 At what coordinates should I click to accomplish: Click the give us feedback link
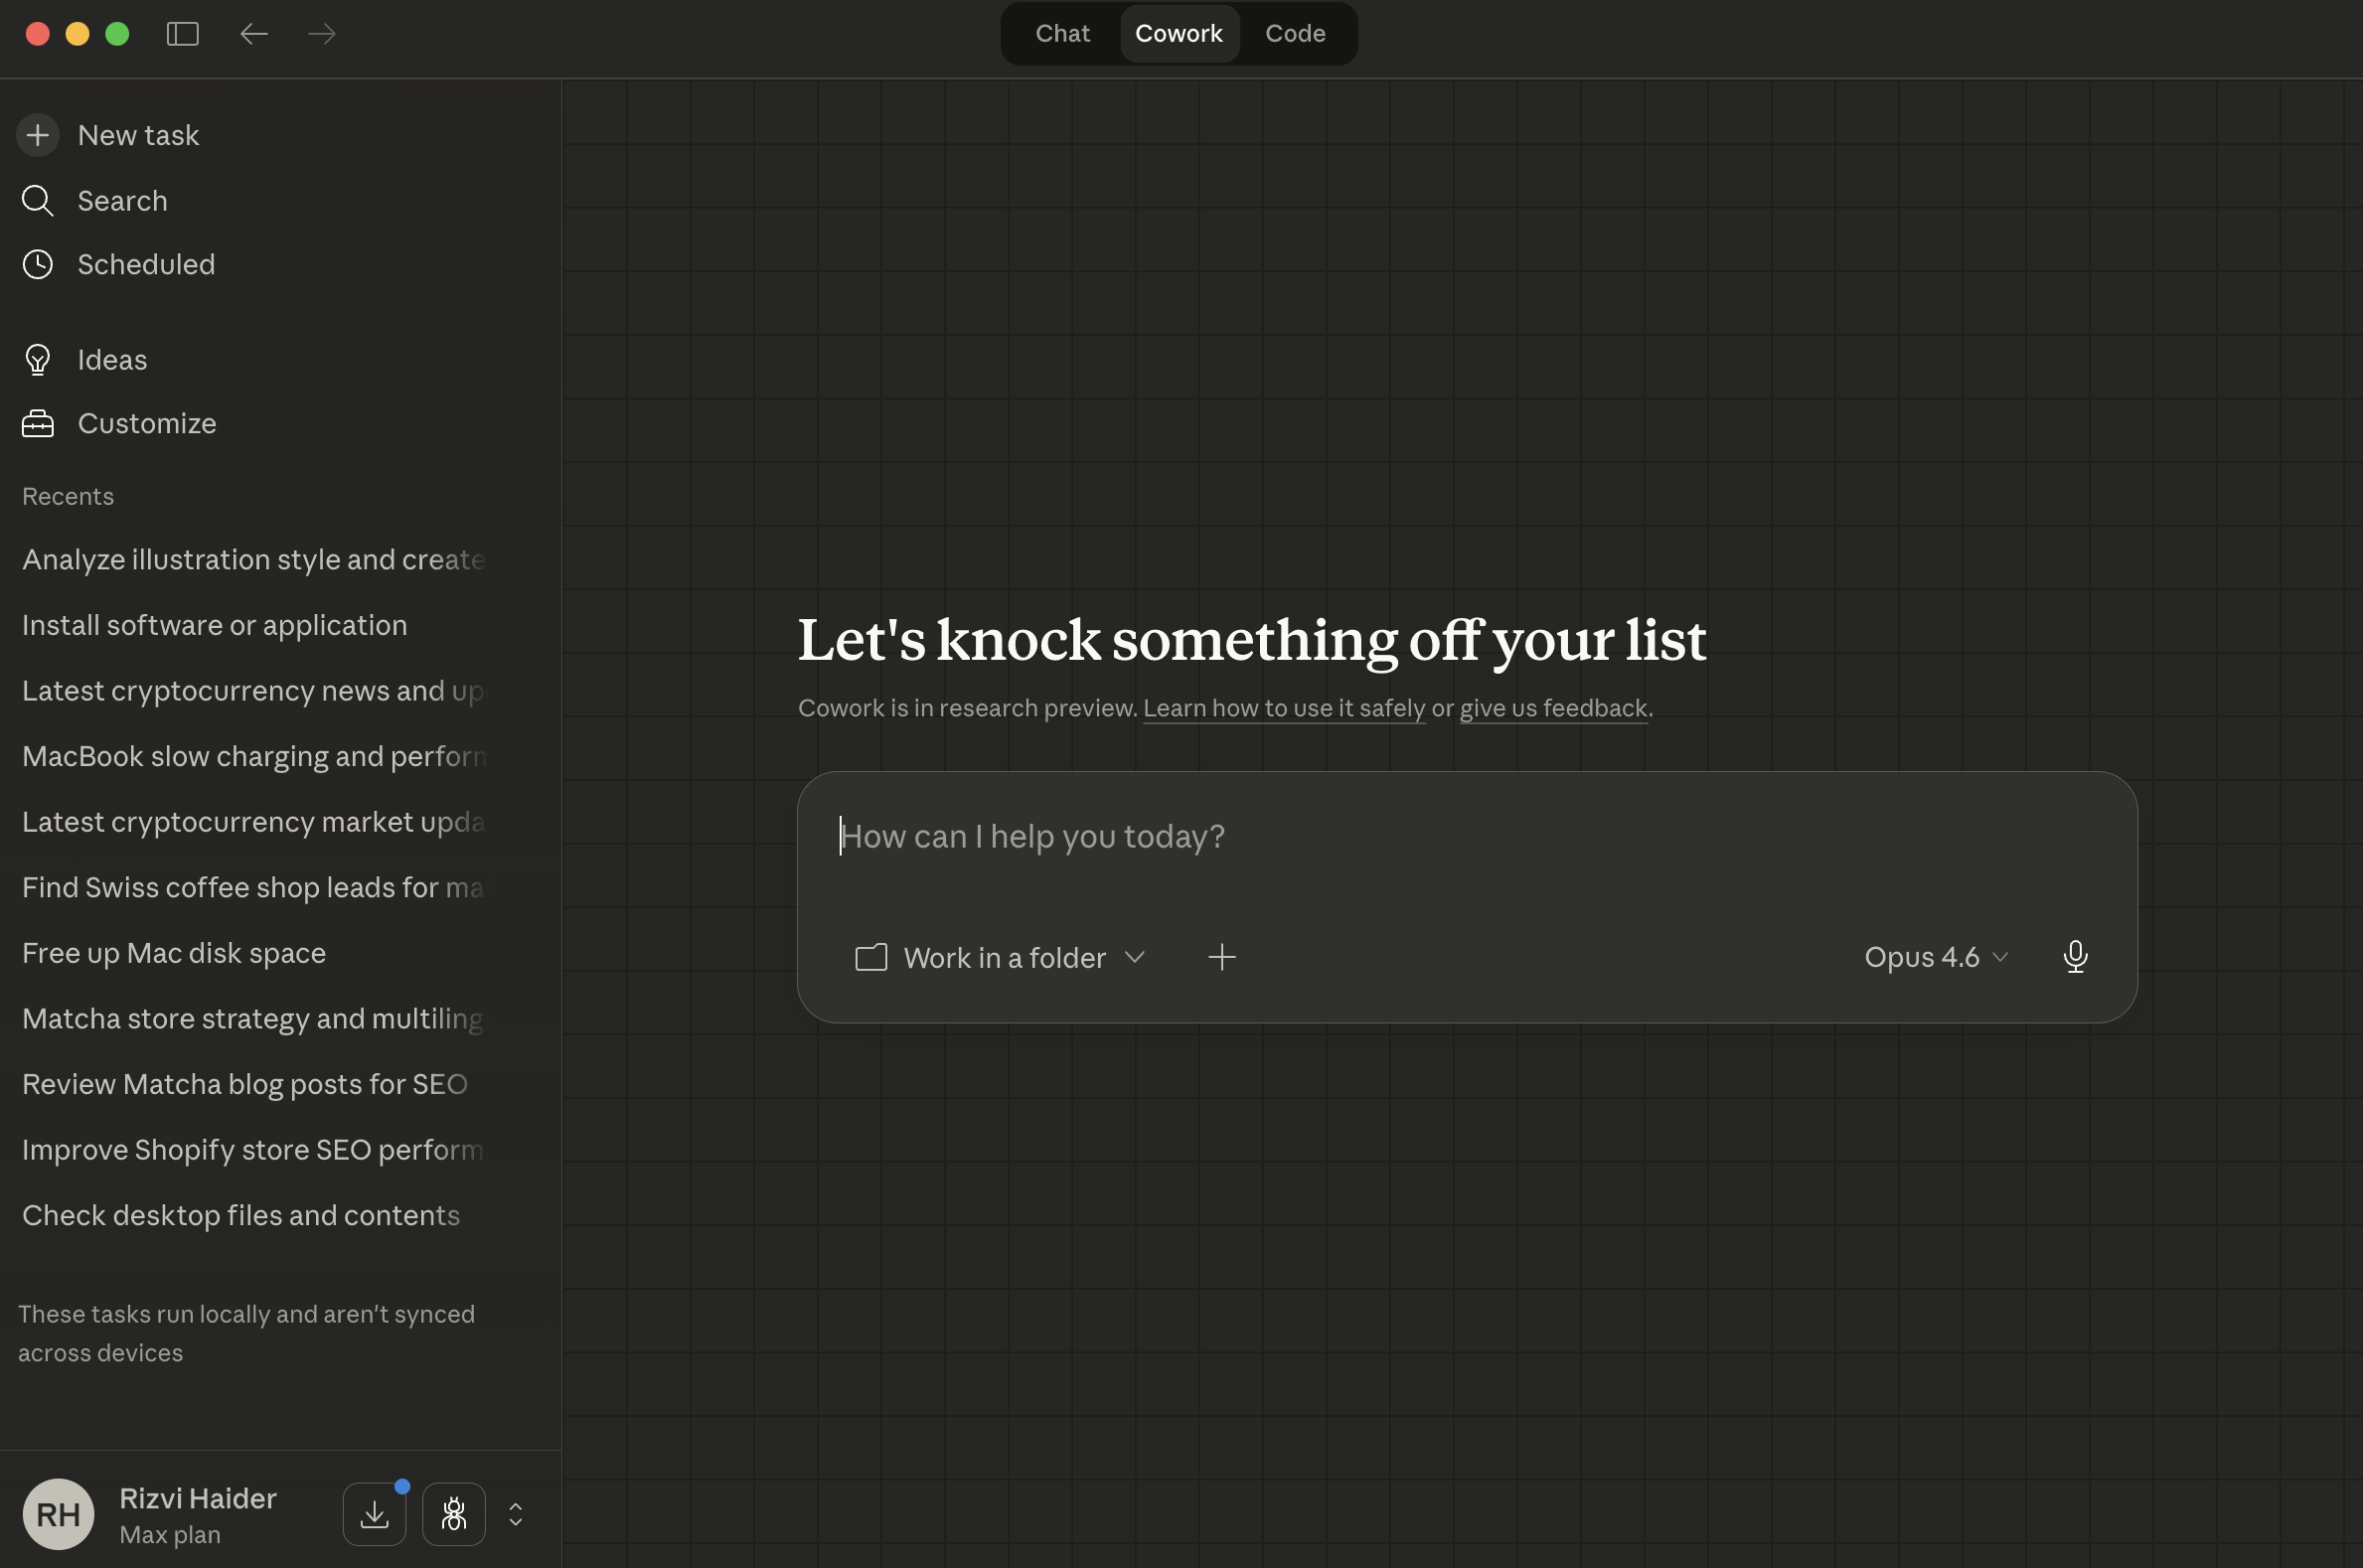1553,708
